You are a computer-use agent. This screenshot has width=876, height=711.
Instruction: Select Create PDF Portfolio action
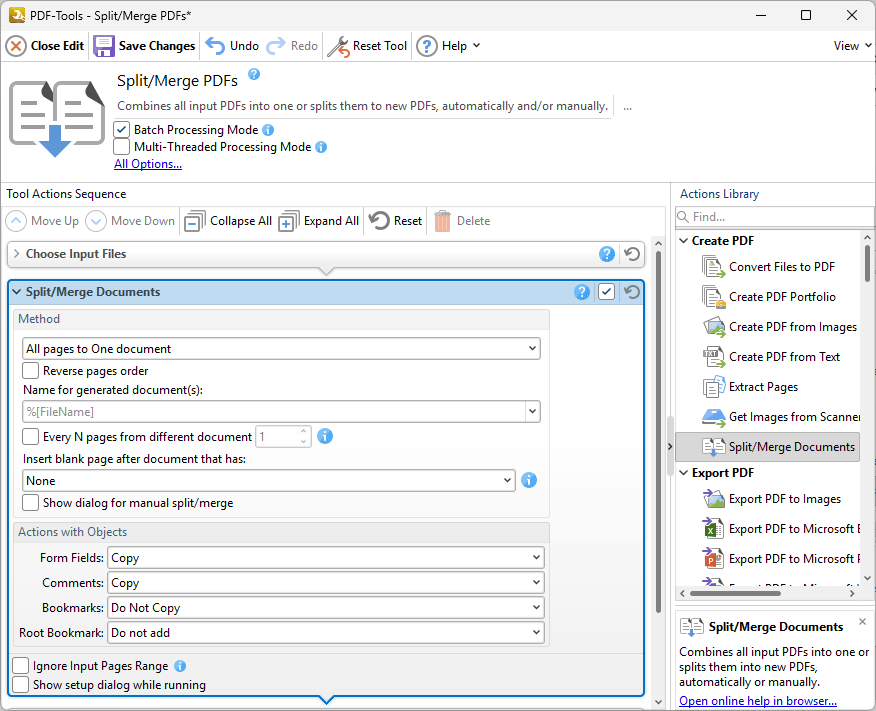tap(769, 297)
